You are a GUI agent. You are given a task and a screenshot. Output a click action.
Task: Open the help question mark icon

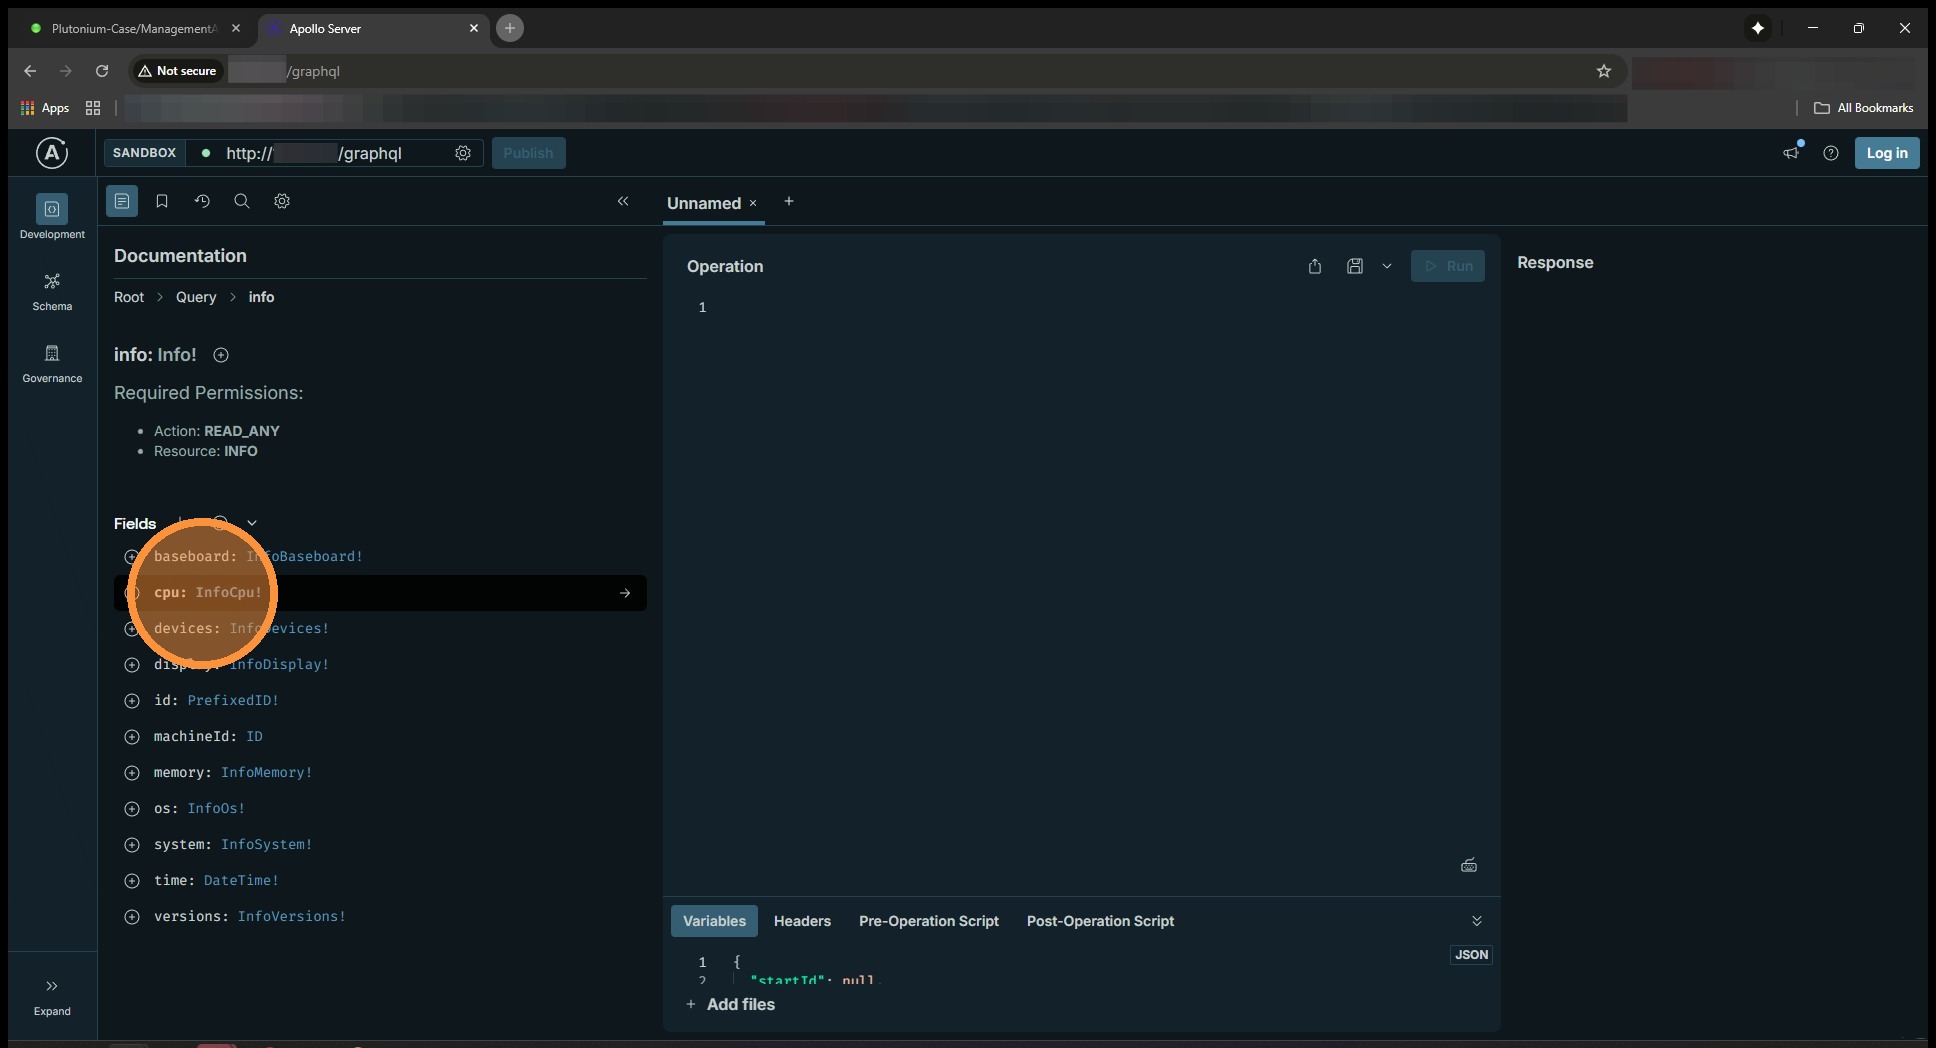pos(1831,153)
